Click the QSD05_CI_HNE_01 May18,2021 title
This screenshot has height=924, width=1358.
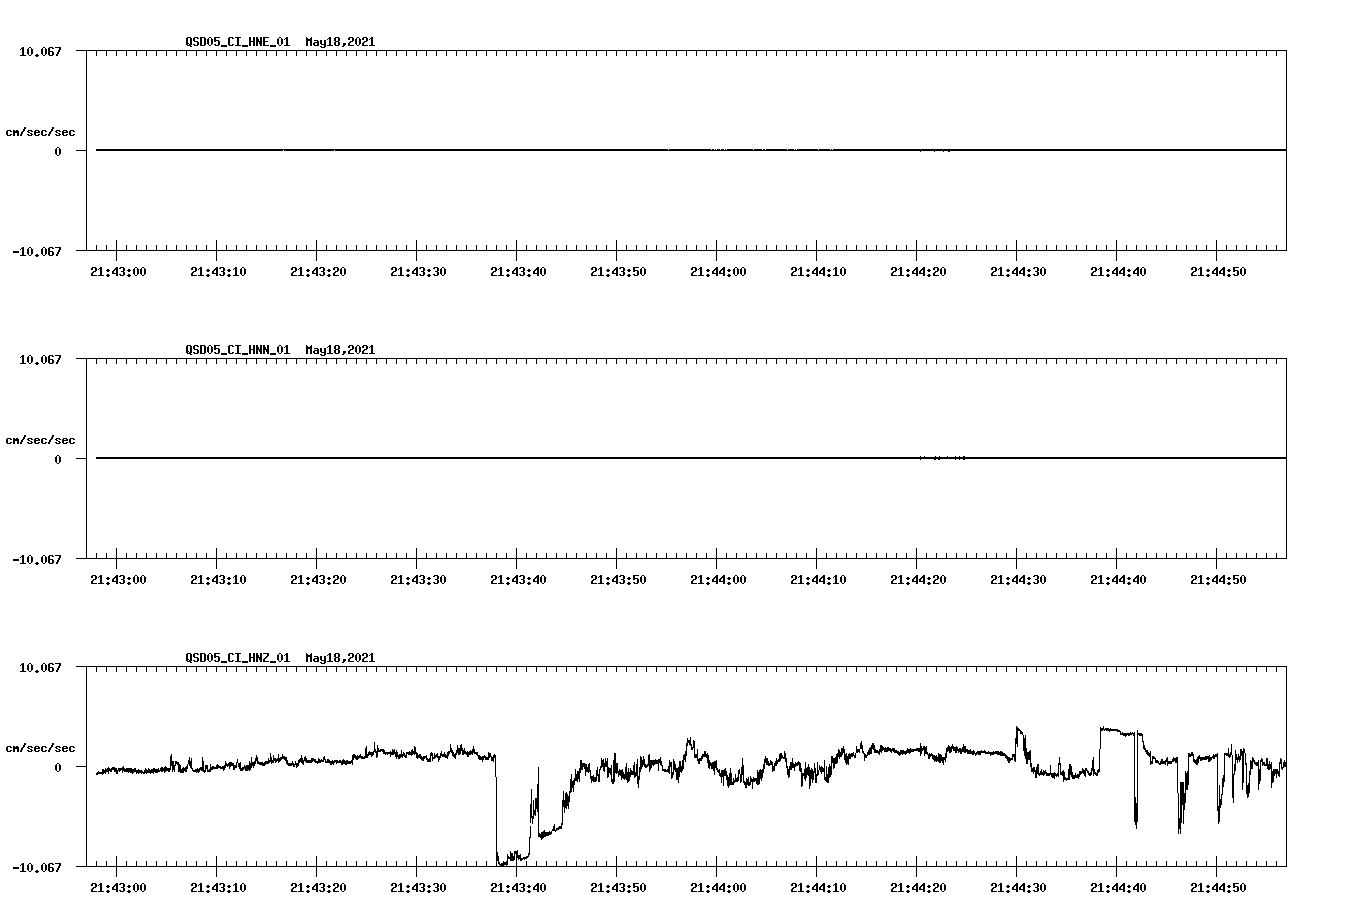[280, 42]
